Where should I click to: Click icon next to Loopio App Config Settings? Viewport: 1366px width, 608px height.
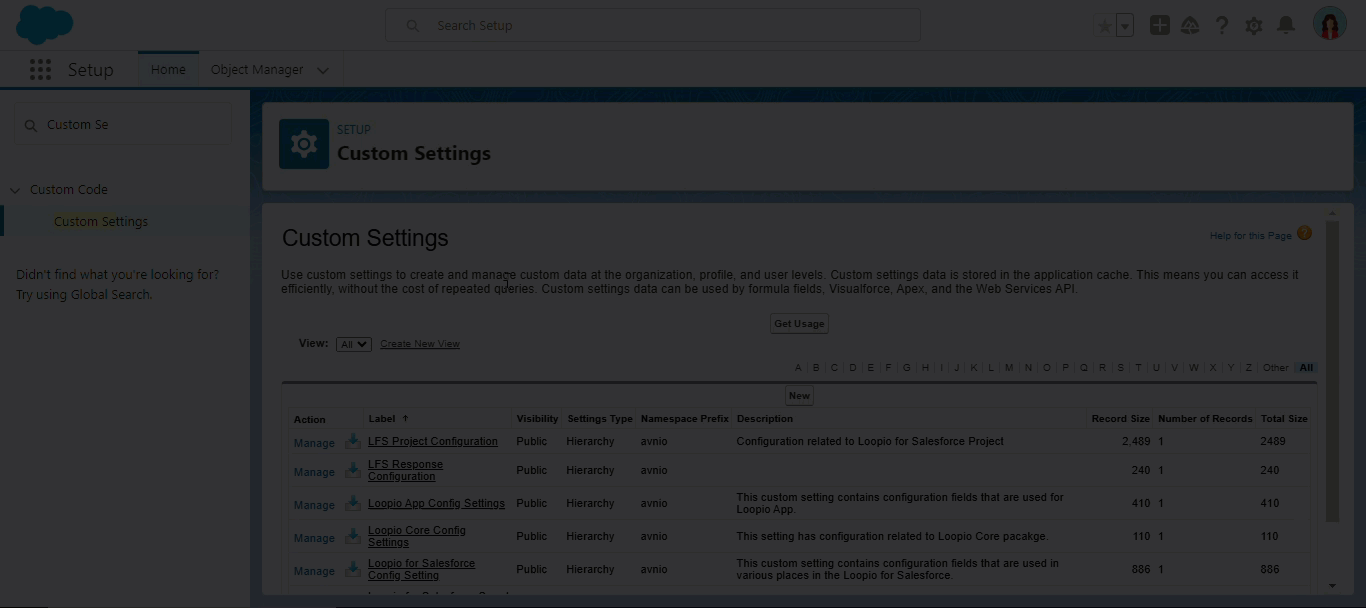coord(353,504)
